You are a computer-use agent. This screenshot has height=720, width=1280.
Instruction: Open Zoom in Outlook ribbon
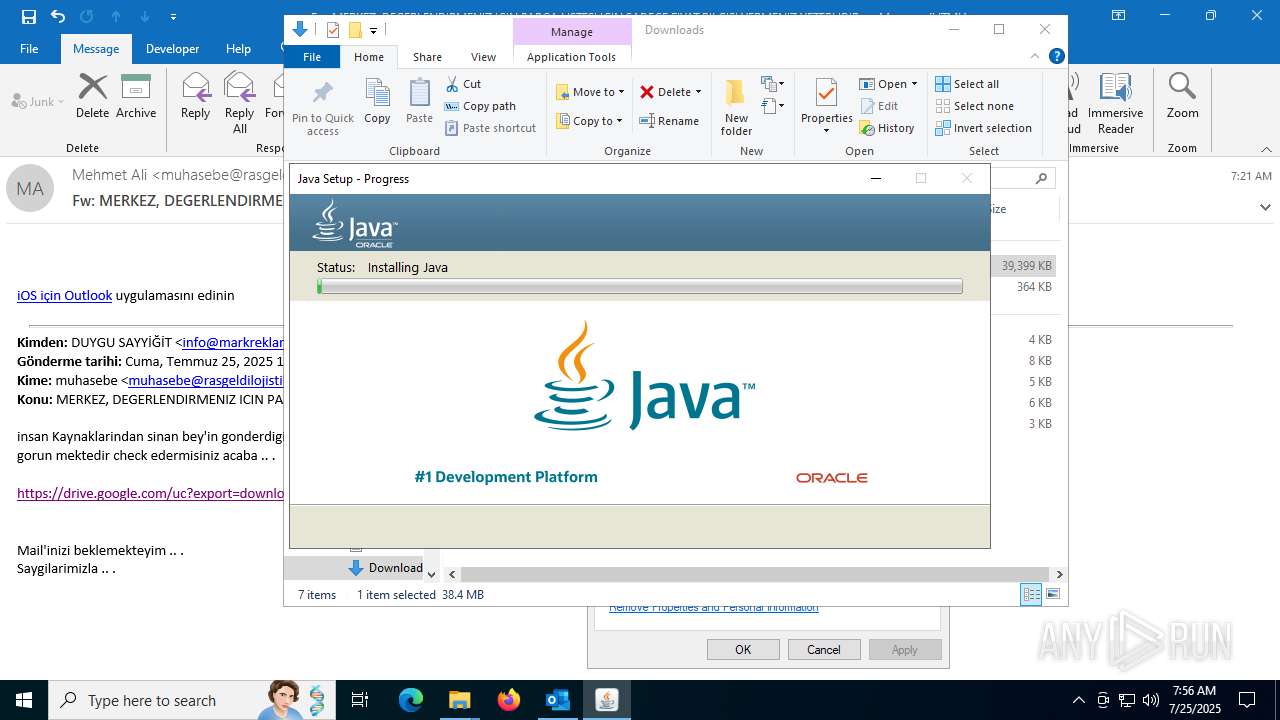tap(1182, 96)
